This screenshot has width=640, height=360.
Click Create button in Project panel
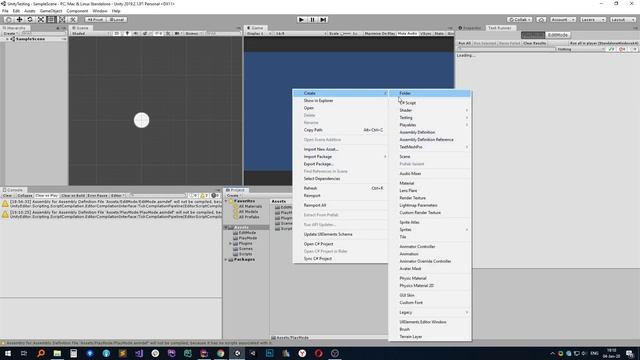(x=233, y=196)
